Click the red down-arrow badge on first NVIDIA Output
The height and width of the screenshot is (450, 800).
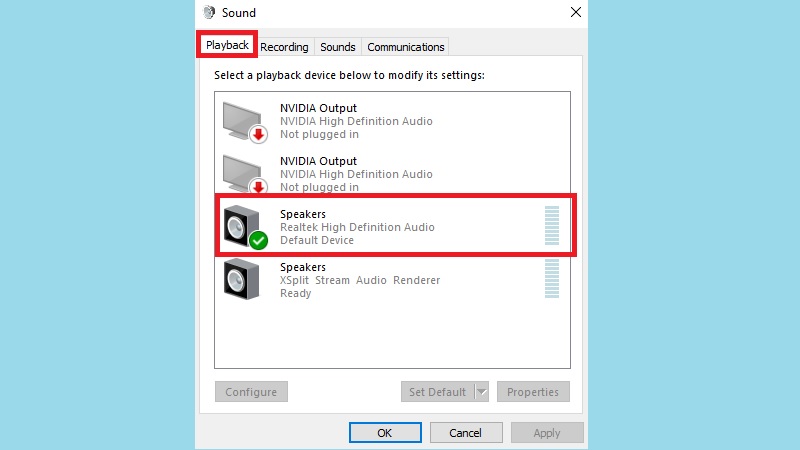tap(259, 134)
